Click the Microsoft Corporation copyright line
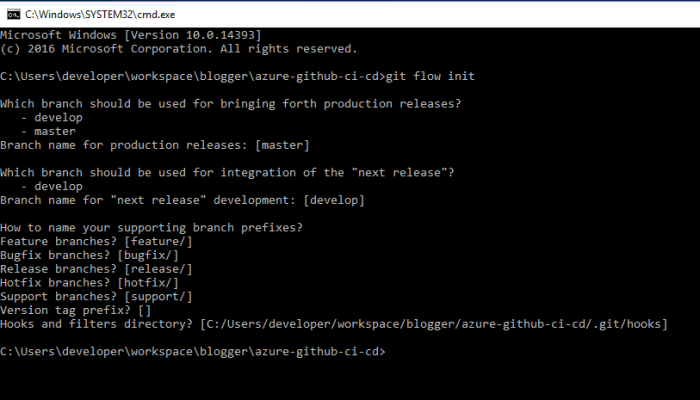Image resolution: width=700 pixels, height=400 pixels. pyautogui.click(x=178, y=48)
